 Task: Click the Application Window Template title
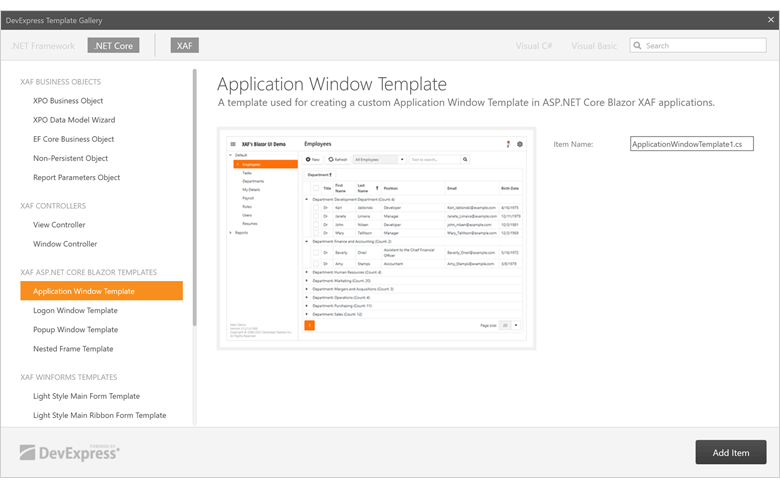coord(332,84)
